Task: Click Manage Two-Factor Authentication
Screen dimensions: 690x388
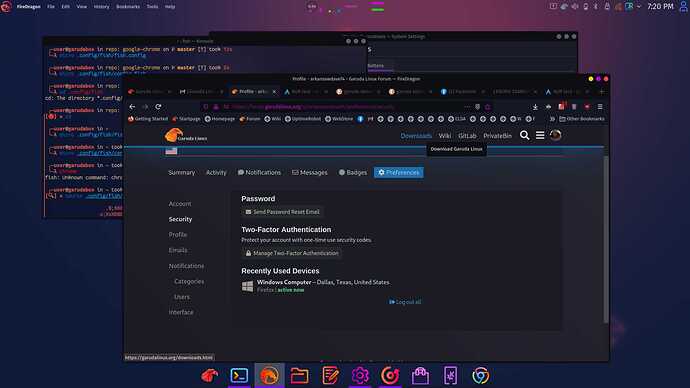Action: point(292,253)
